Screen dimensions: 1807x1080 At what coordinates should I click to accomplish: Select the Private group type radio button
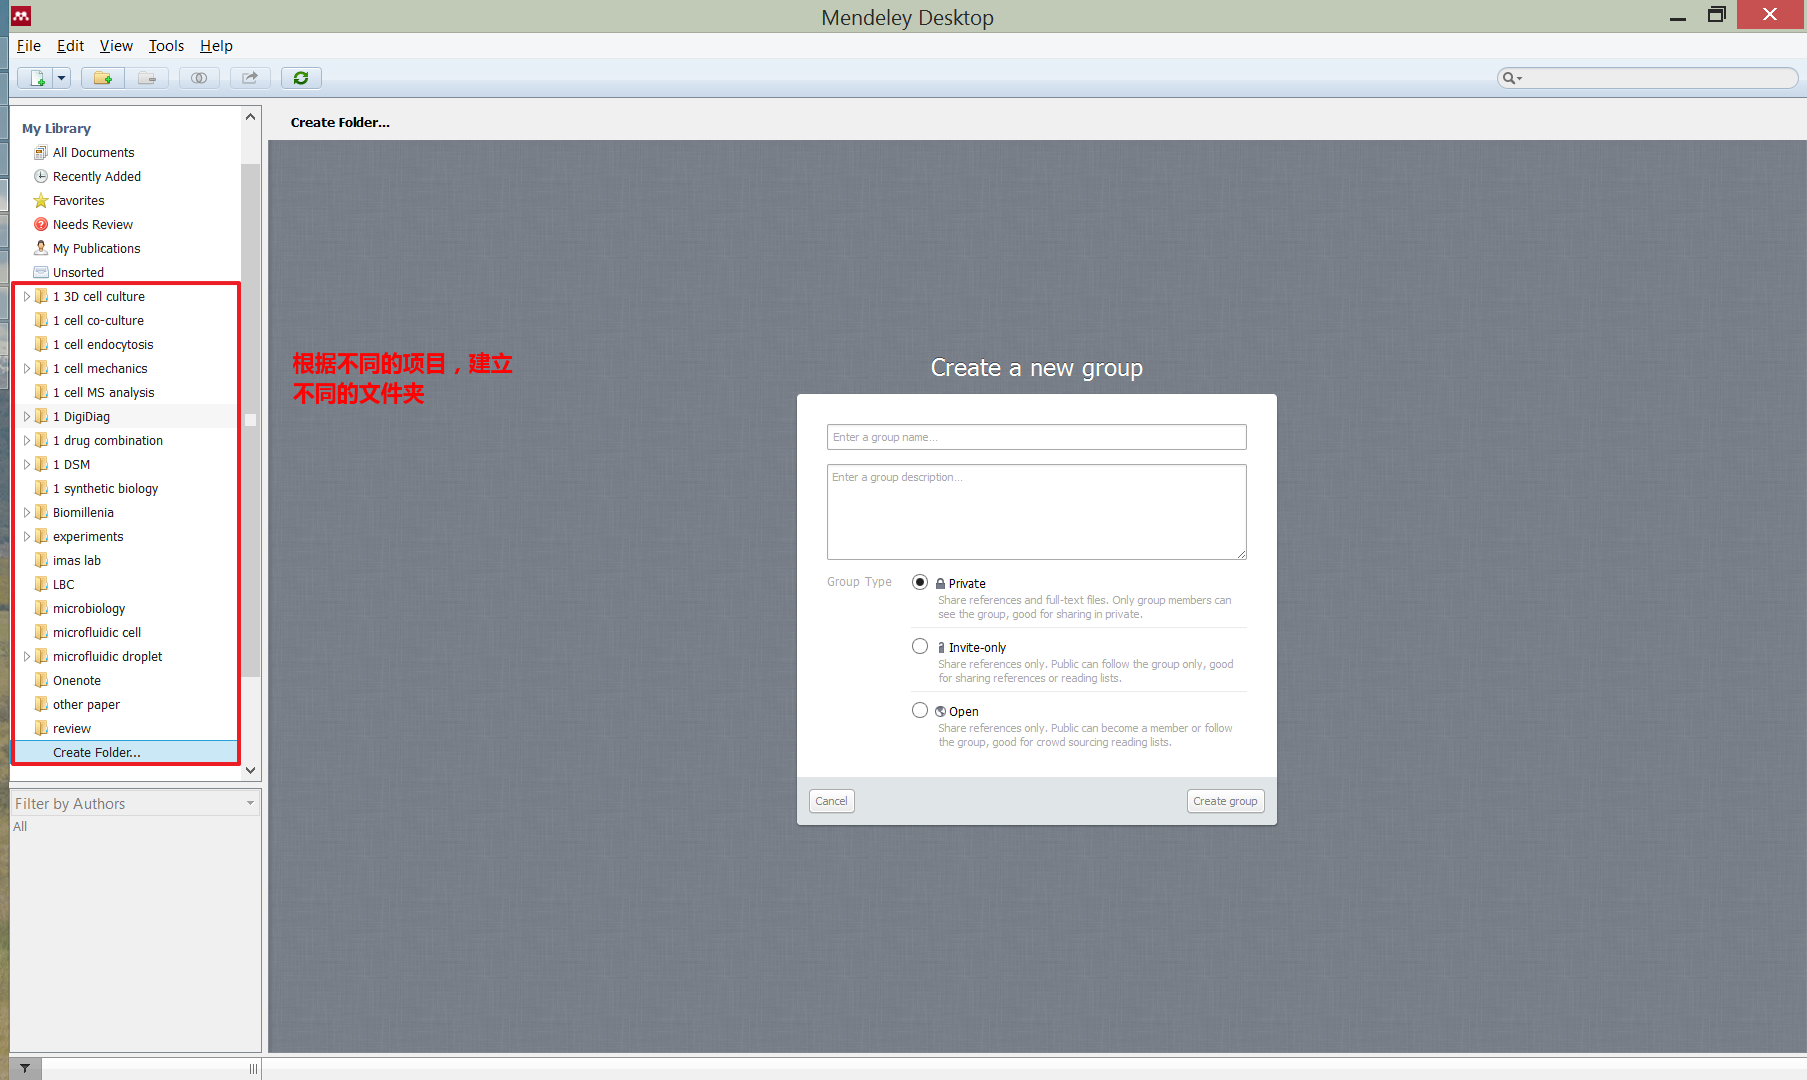tap(920, 582)
